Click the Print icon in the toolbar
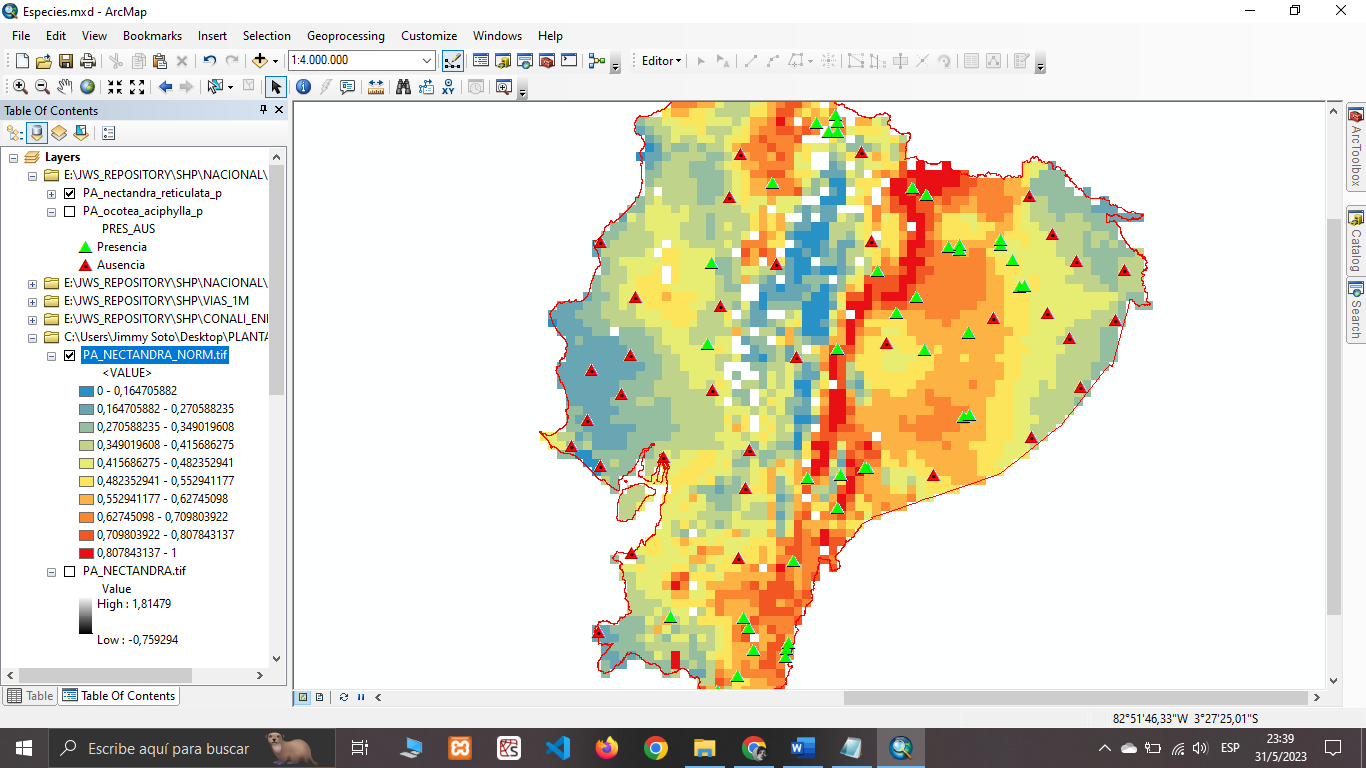This screenshot has width=1366, height=768. click(87, 61)
